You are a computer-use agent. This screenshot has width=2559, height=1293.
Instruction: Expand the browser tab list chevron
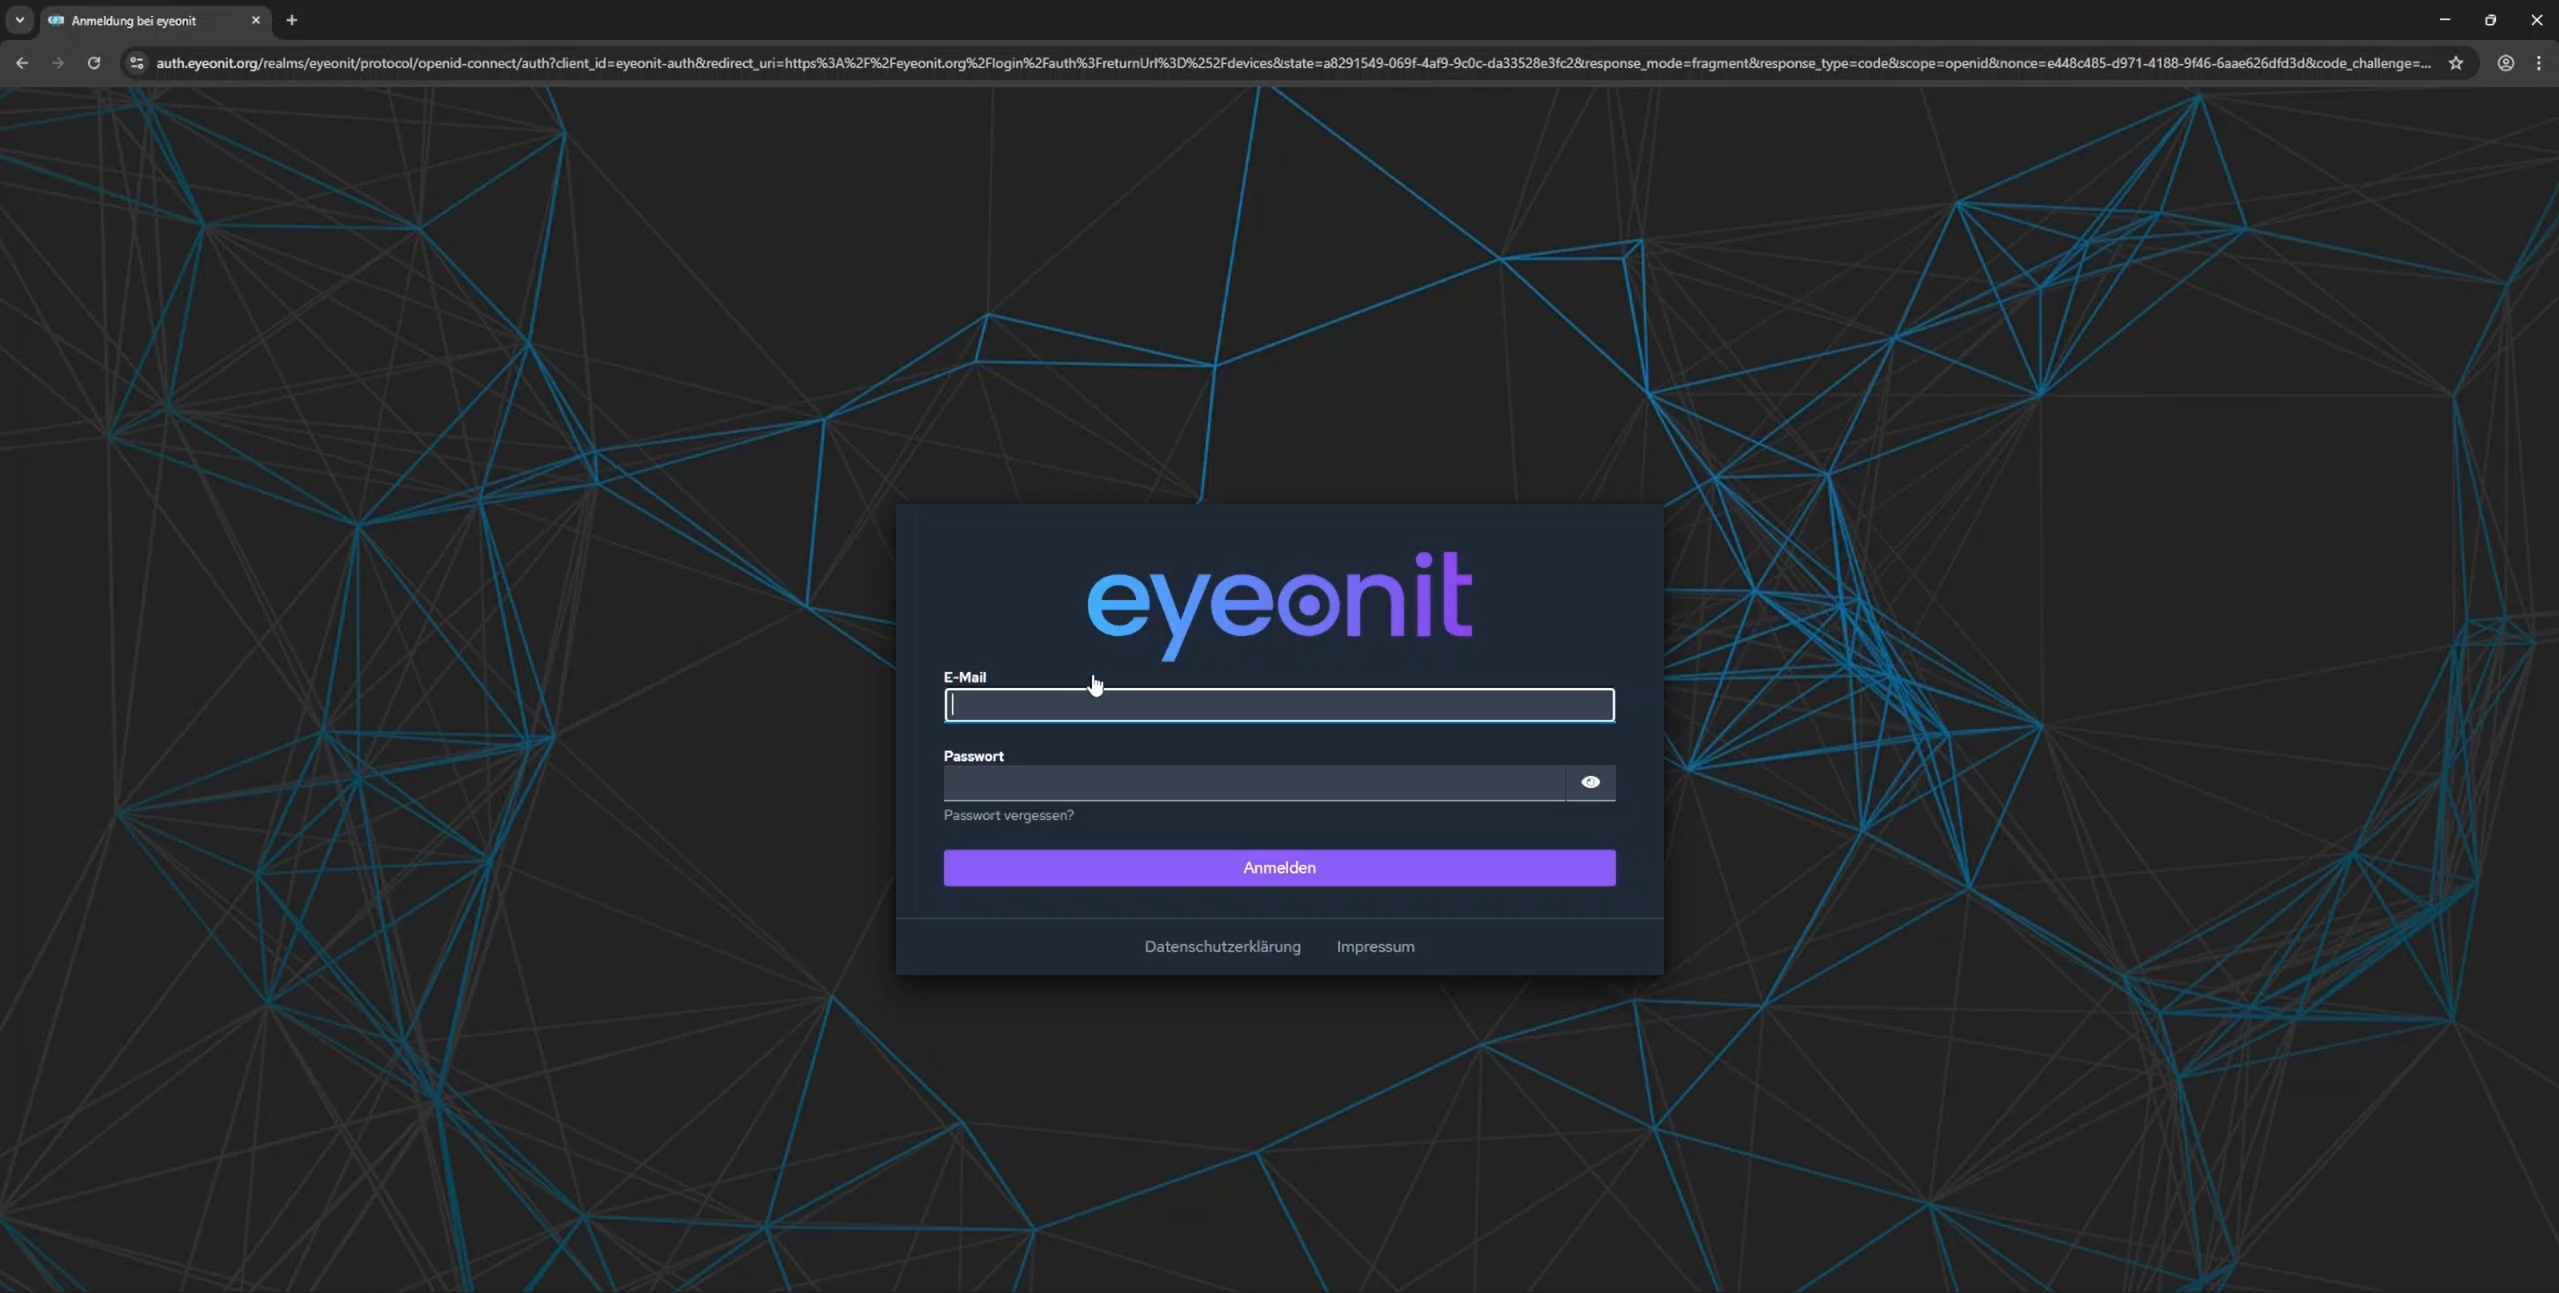click(x=18, y=19)
